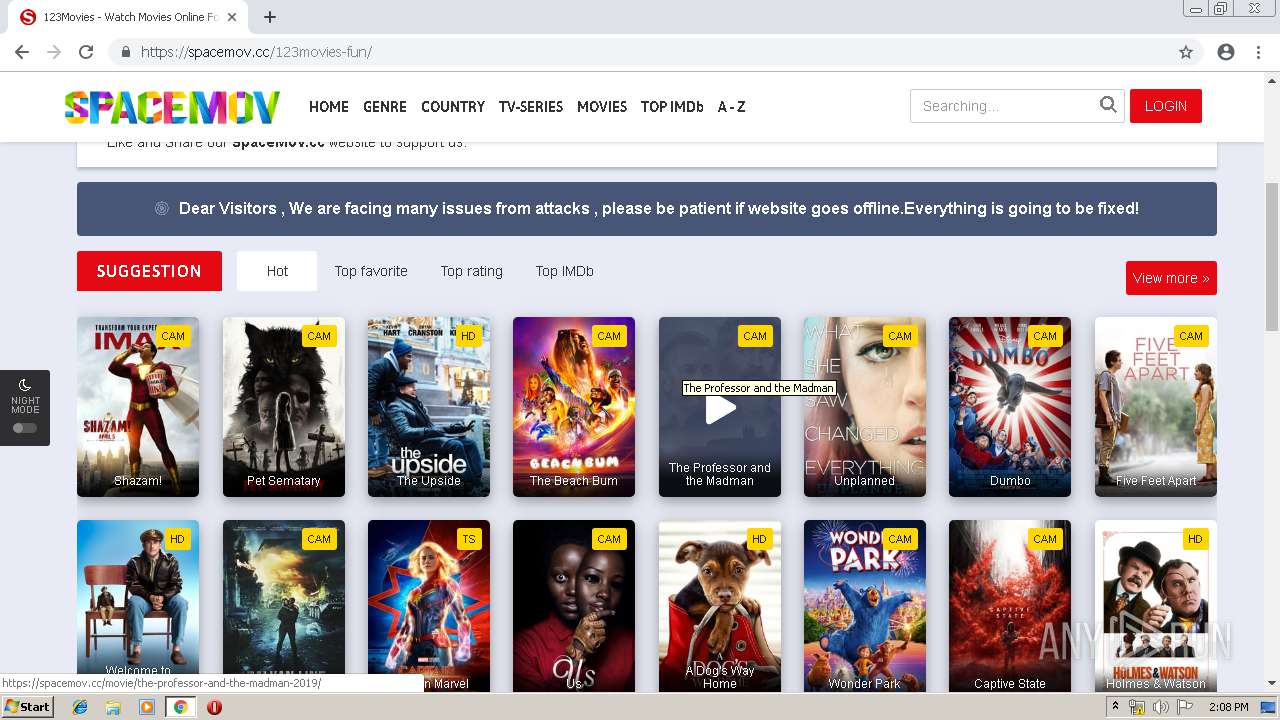
Task: Click the Opera icon in taskbar
Action: [x=214, y=707]
